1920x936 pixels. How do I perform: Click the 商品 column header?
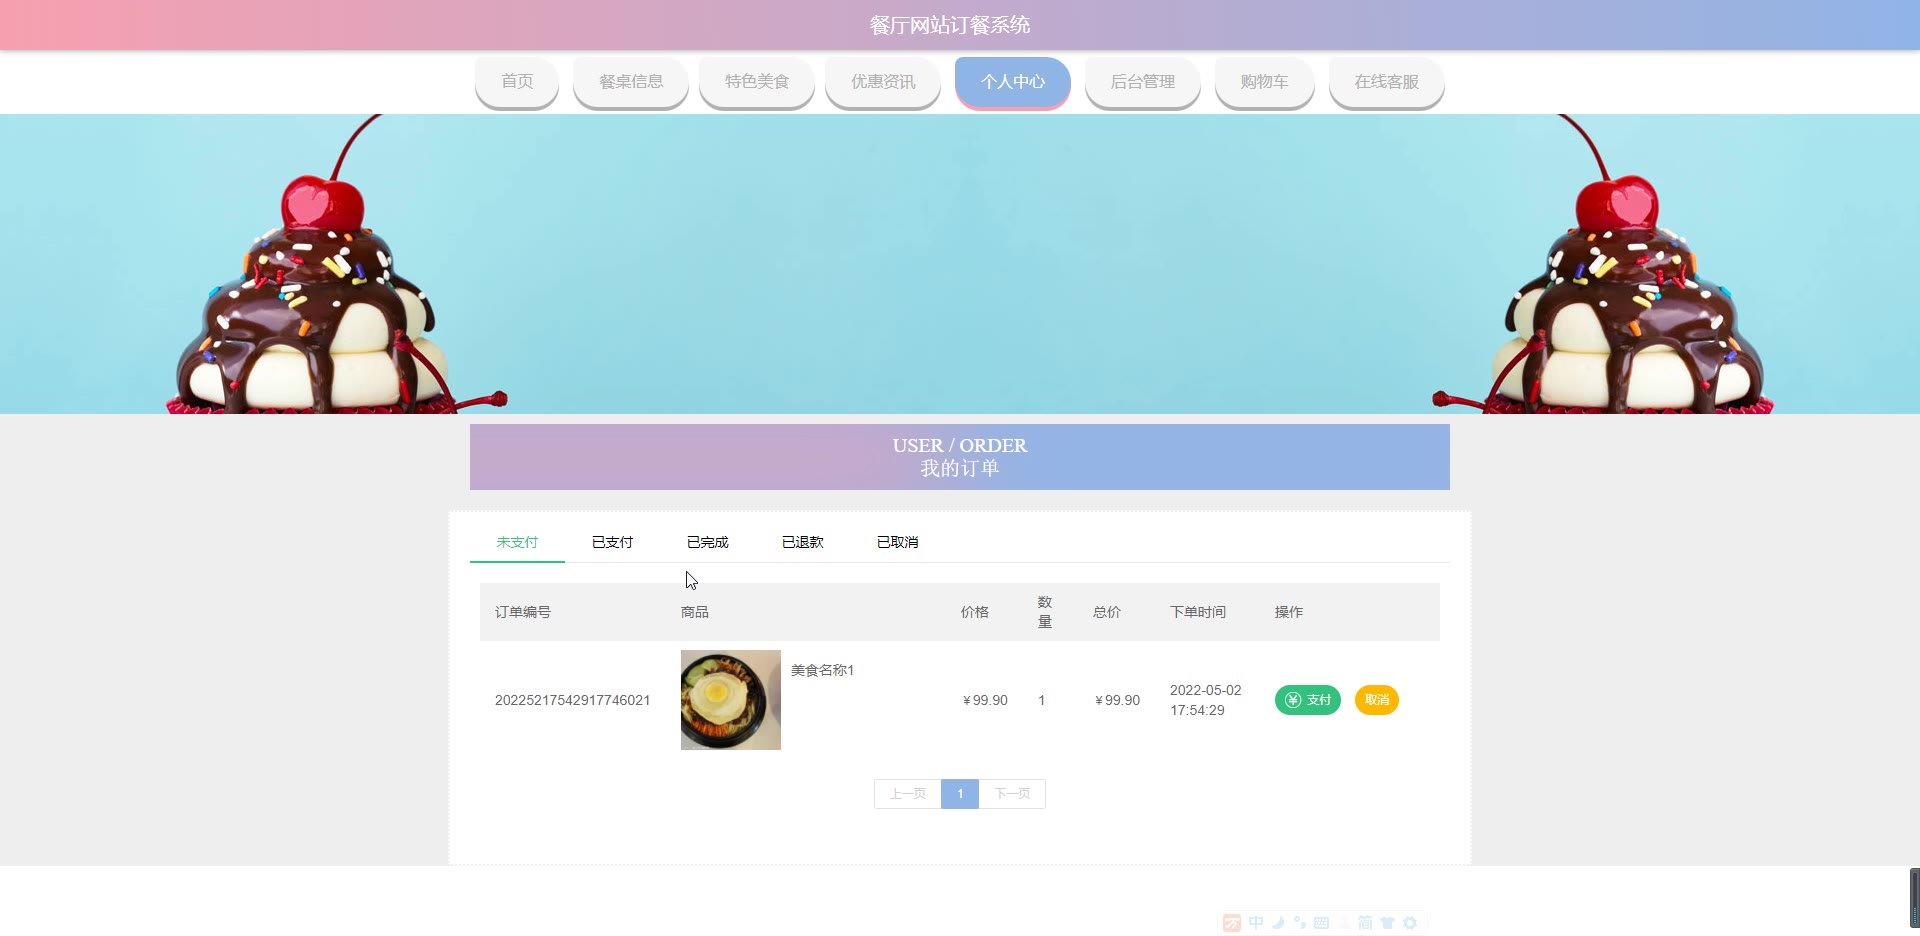pos(695,612)
